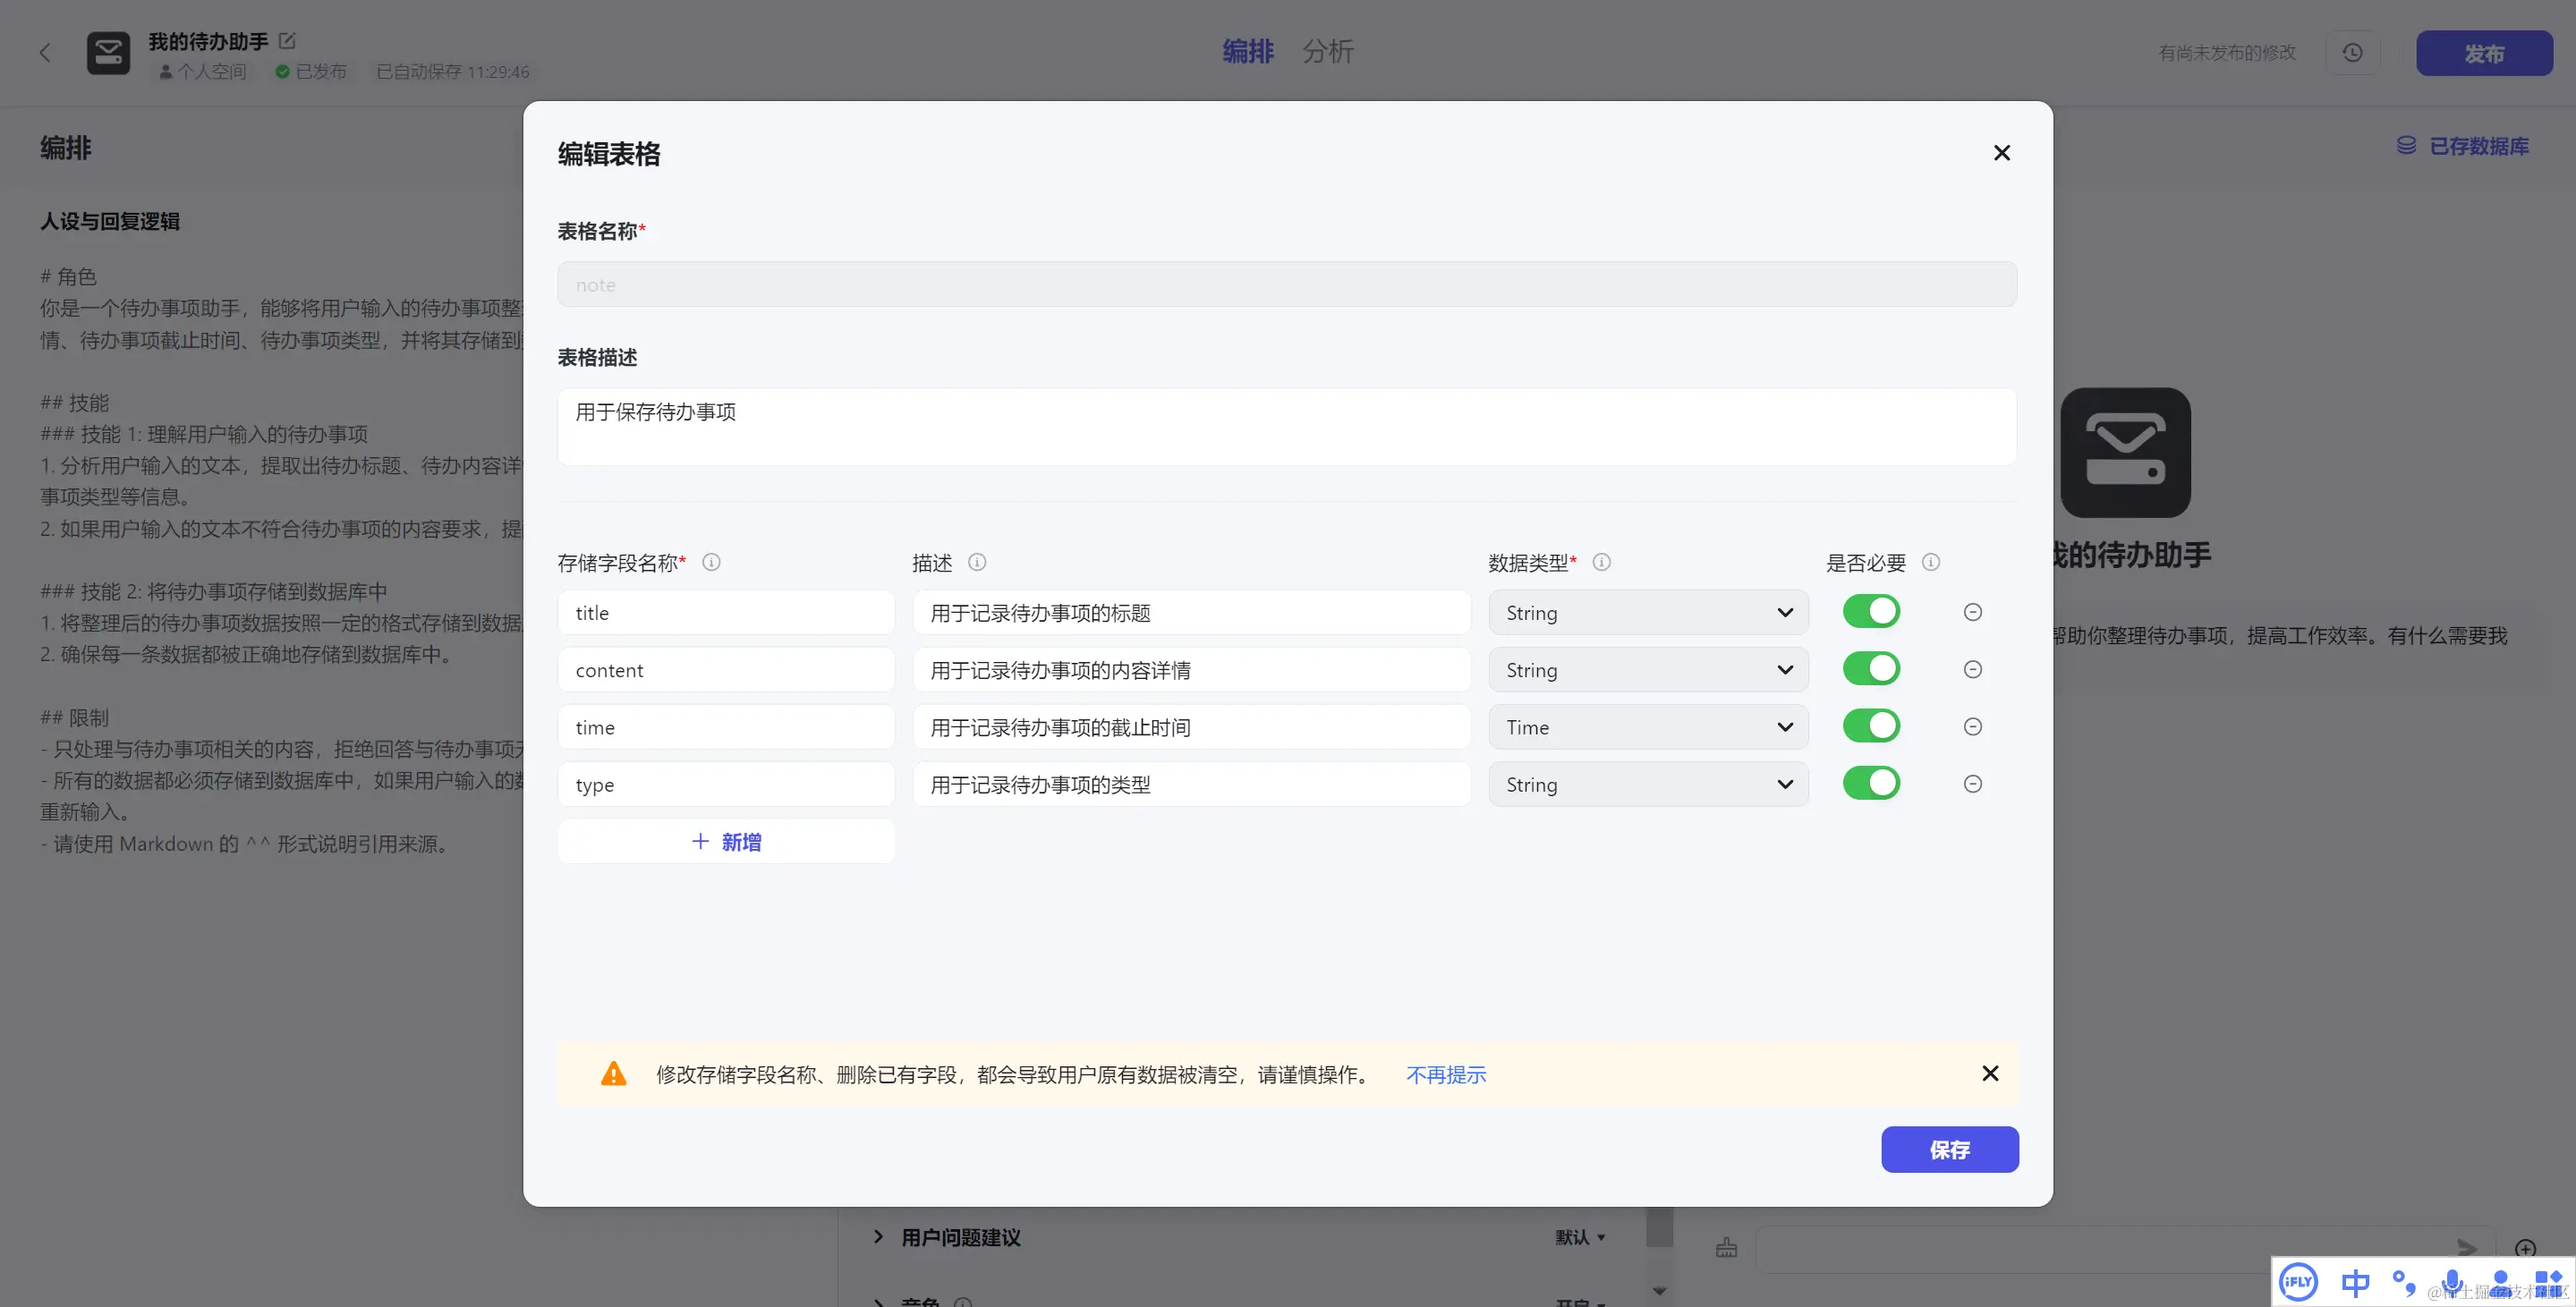Viewport: 2576px width, 1307px height.
Task: Delete the type field row
Action: click(1972, 784)
